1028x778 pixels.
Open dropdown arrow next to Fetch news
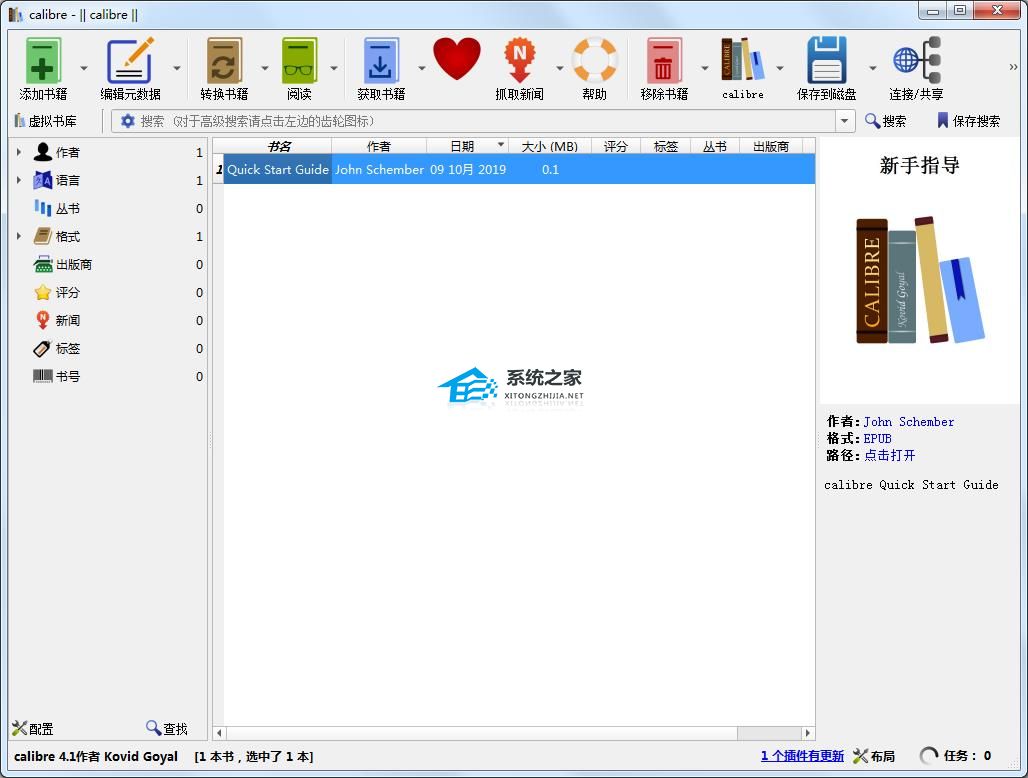click(560, 68)
